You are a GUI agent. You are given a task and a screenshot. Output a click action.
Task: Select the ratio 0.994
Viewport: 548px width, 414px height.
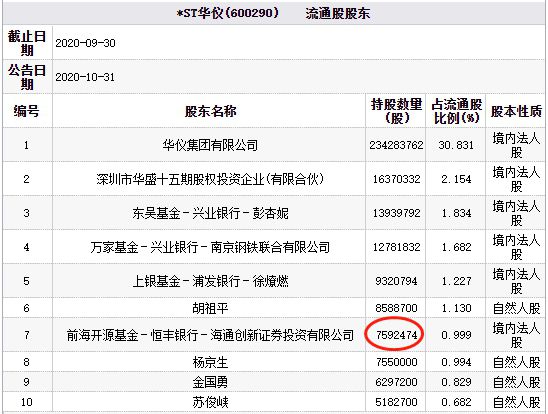point(456,362)
